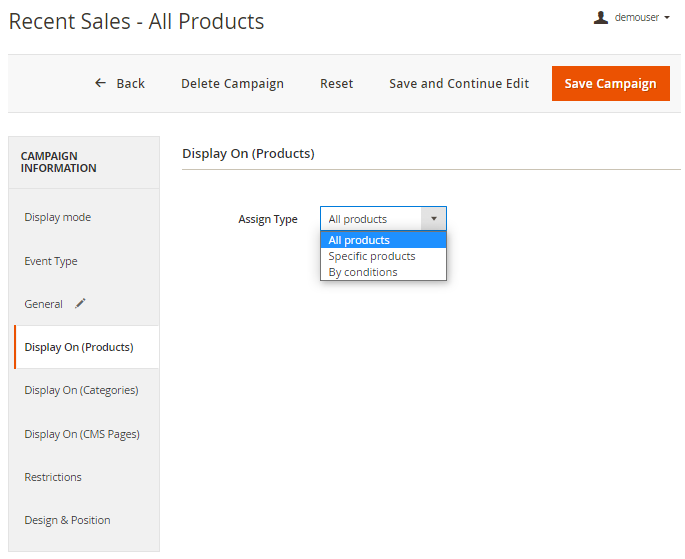Choose 'By conditions' option
685x559 pixels.
coord(363,272)
